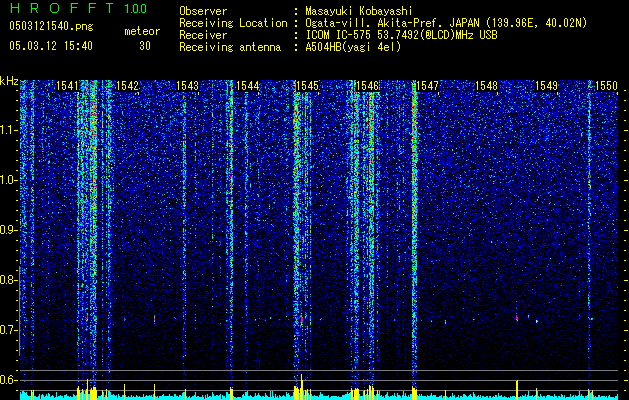Click the 1543 time marker
Image resolution: width=629 pixels, height=400 pixels.
(187, 86)
